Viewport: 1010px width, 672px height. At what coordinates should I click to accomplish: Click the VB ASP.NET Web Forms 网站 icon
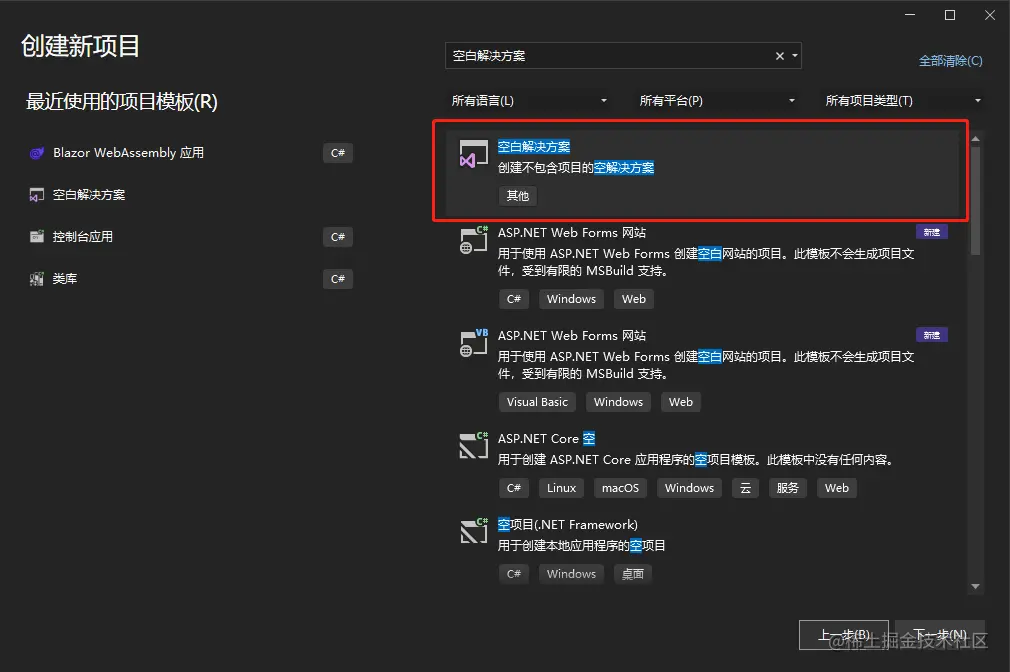(473, 343)
